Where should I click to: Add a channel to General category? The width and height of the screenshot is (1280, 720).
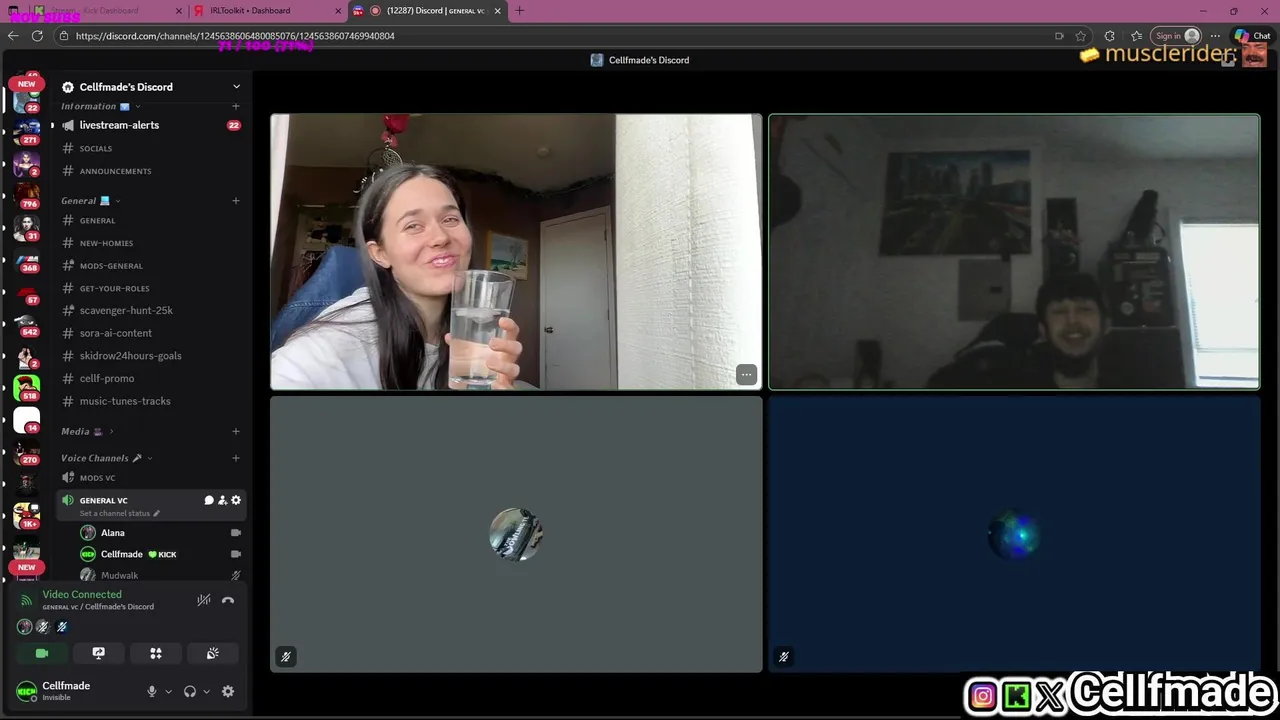236,201
